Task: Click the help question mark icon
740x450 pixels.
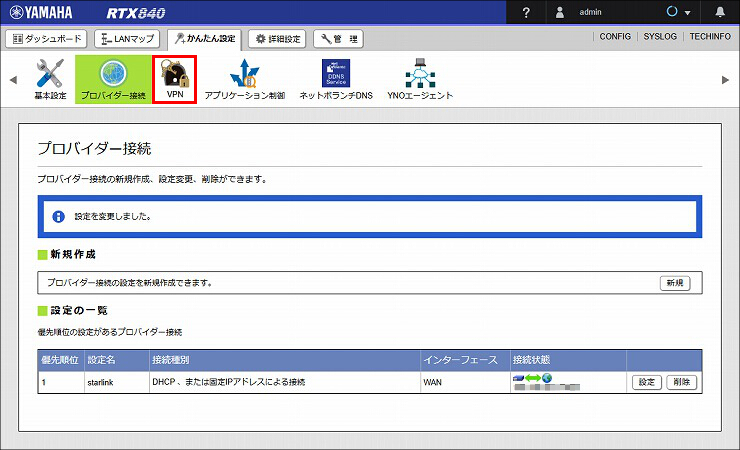Action: coord(526,12)
